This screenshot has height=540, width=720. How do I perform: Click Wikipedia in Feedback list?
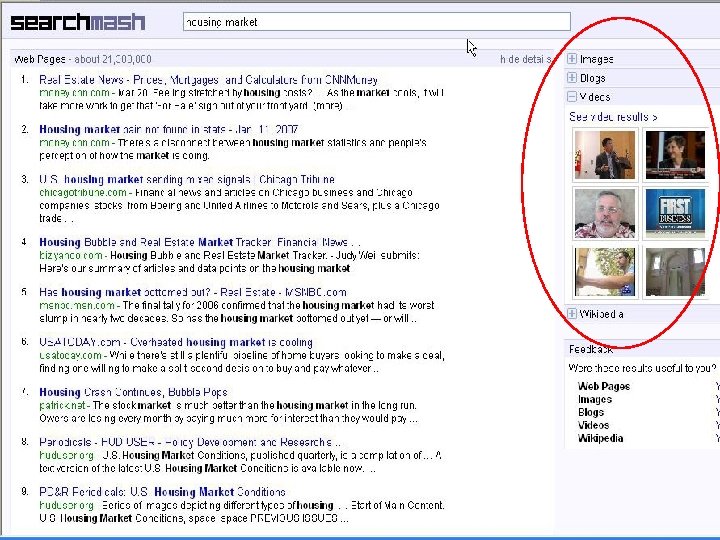[600, 438]
